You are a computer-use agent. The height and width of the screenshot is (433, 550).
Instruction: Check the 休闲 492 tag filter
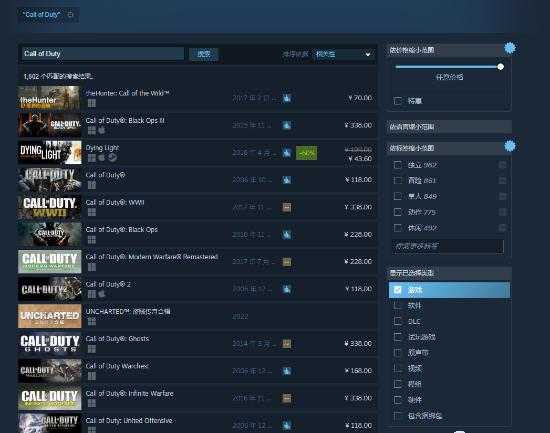tap(398, 228)
